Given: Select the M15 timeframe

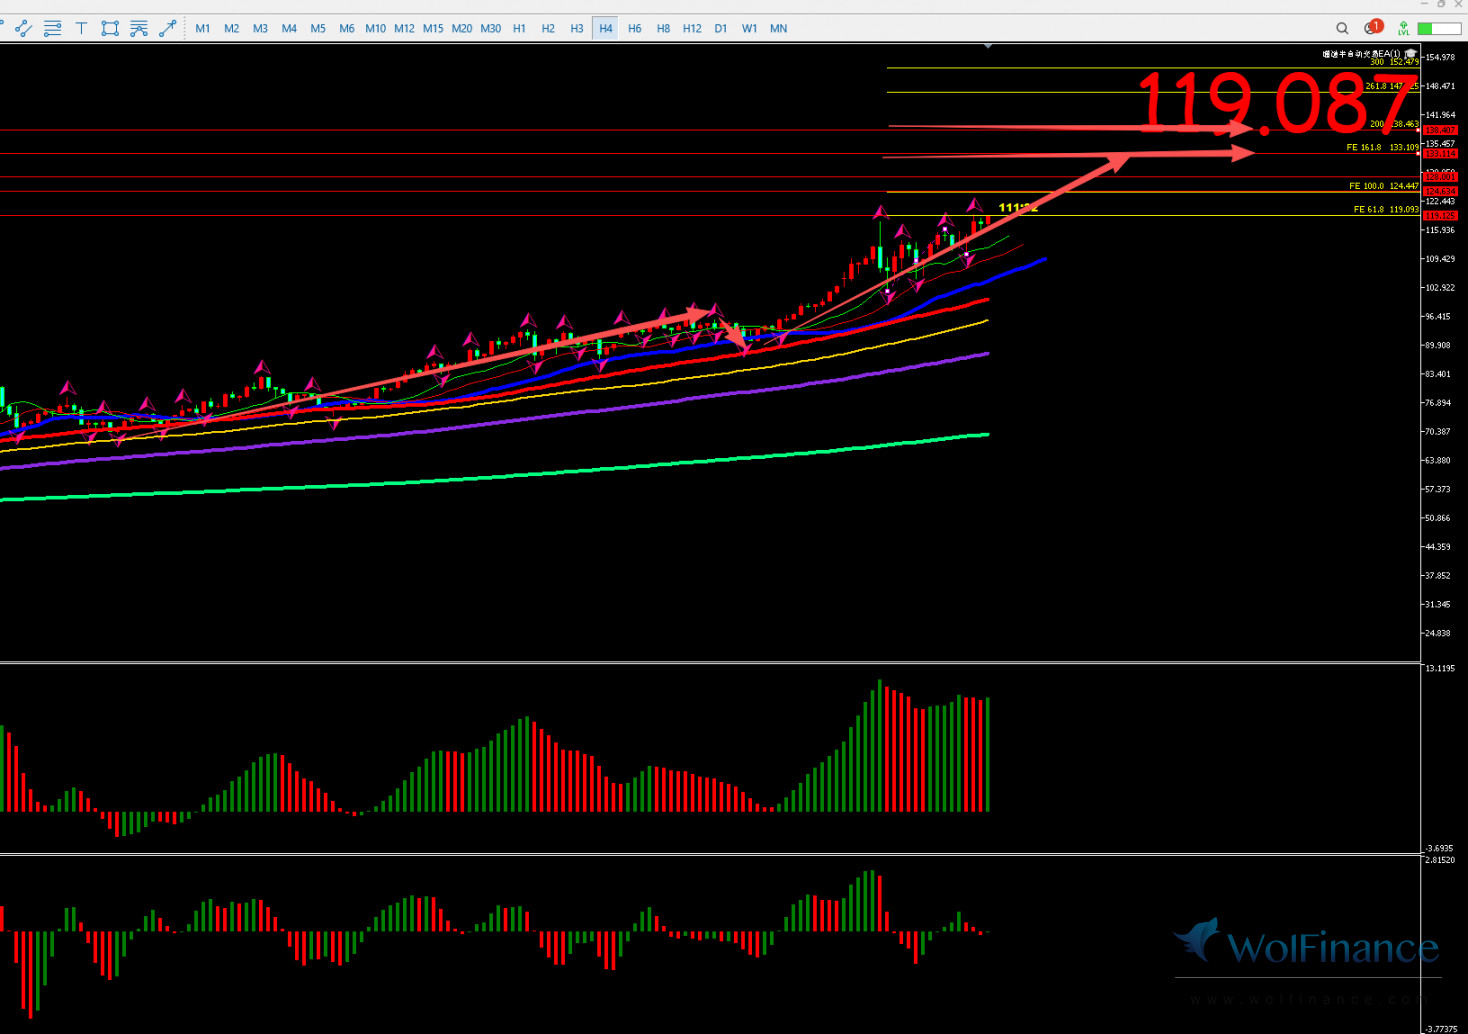Looking at the screenshot, I should click(433, 28).
